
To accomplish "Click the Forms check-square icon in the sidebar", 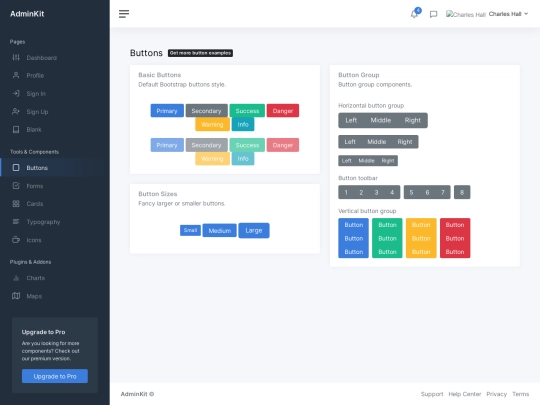I will [16, 186].
